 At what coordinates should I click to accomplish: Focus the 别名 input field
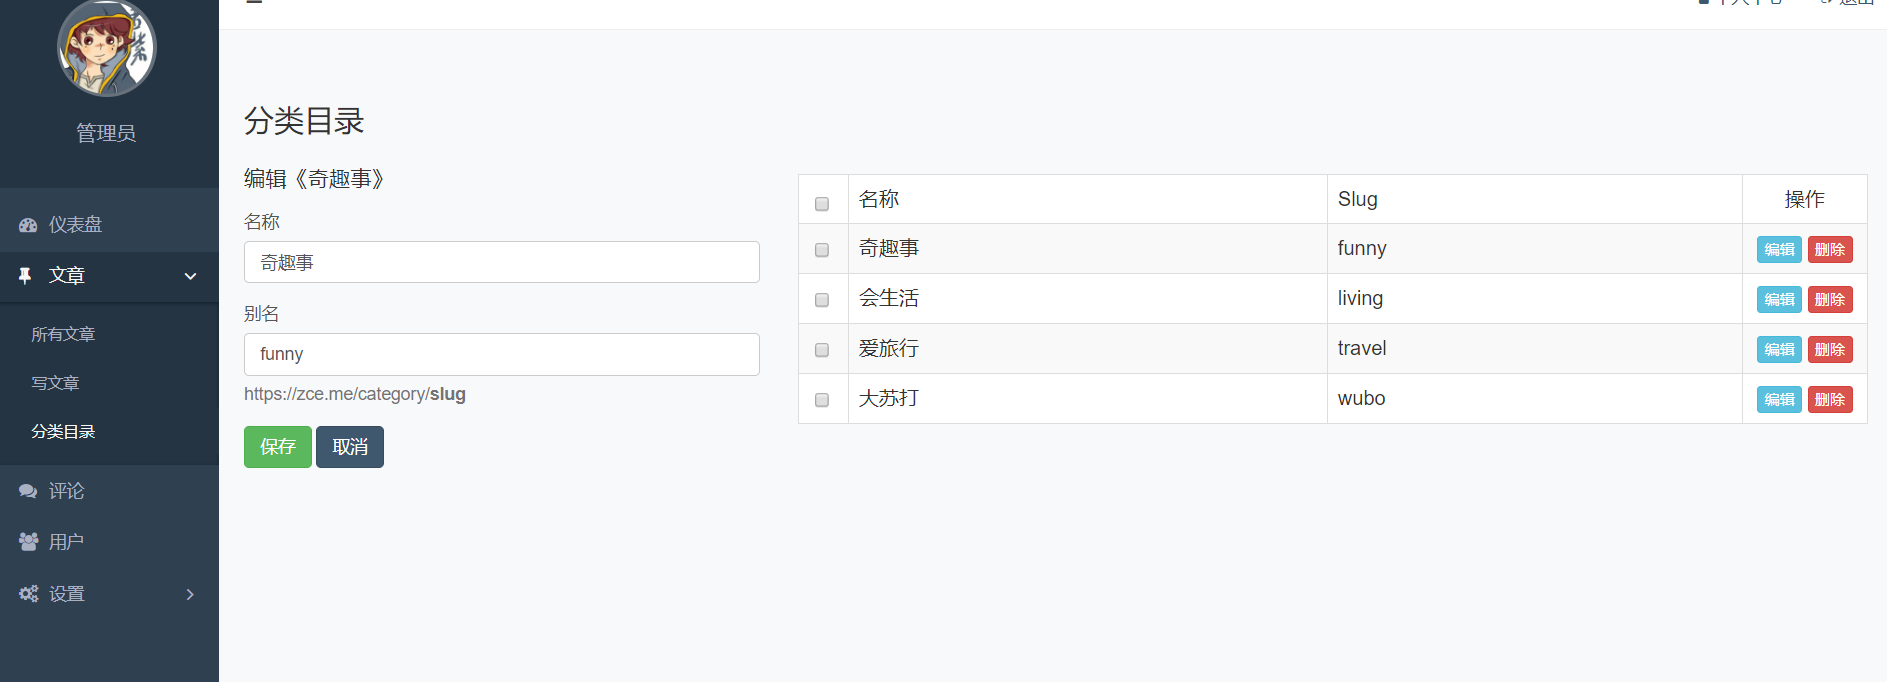pyautogui.click(x=501, y=354)
